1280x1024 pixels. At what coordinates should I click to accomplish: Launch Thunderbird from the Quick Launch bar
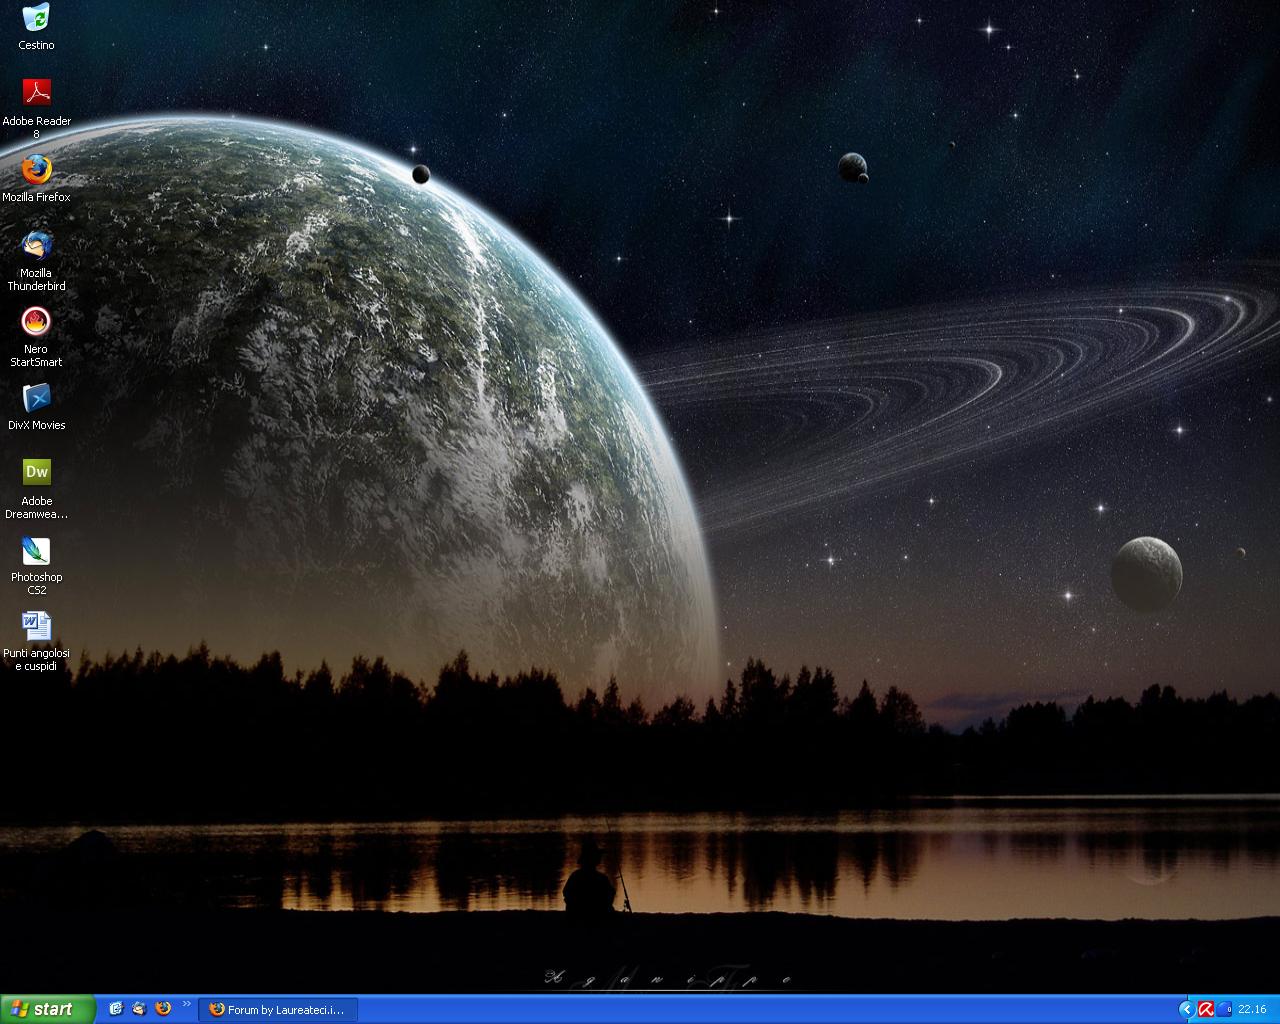pyautogui.click(x=139, y=1009)
